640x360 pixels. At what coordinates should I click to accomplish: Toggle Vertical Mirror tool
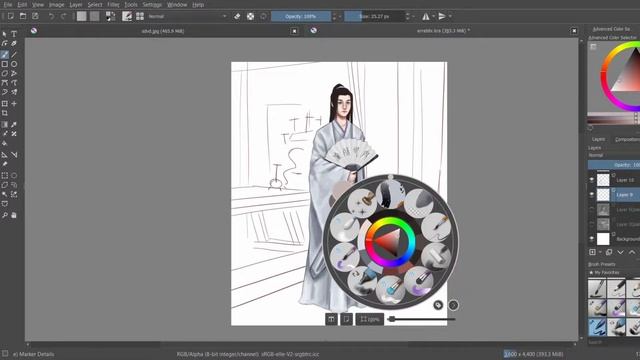(442, 16)
